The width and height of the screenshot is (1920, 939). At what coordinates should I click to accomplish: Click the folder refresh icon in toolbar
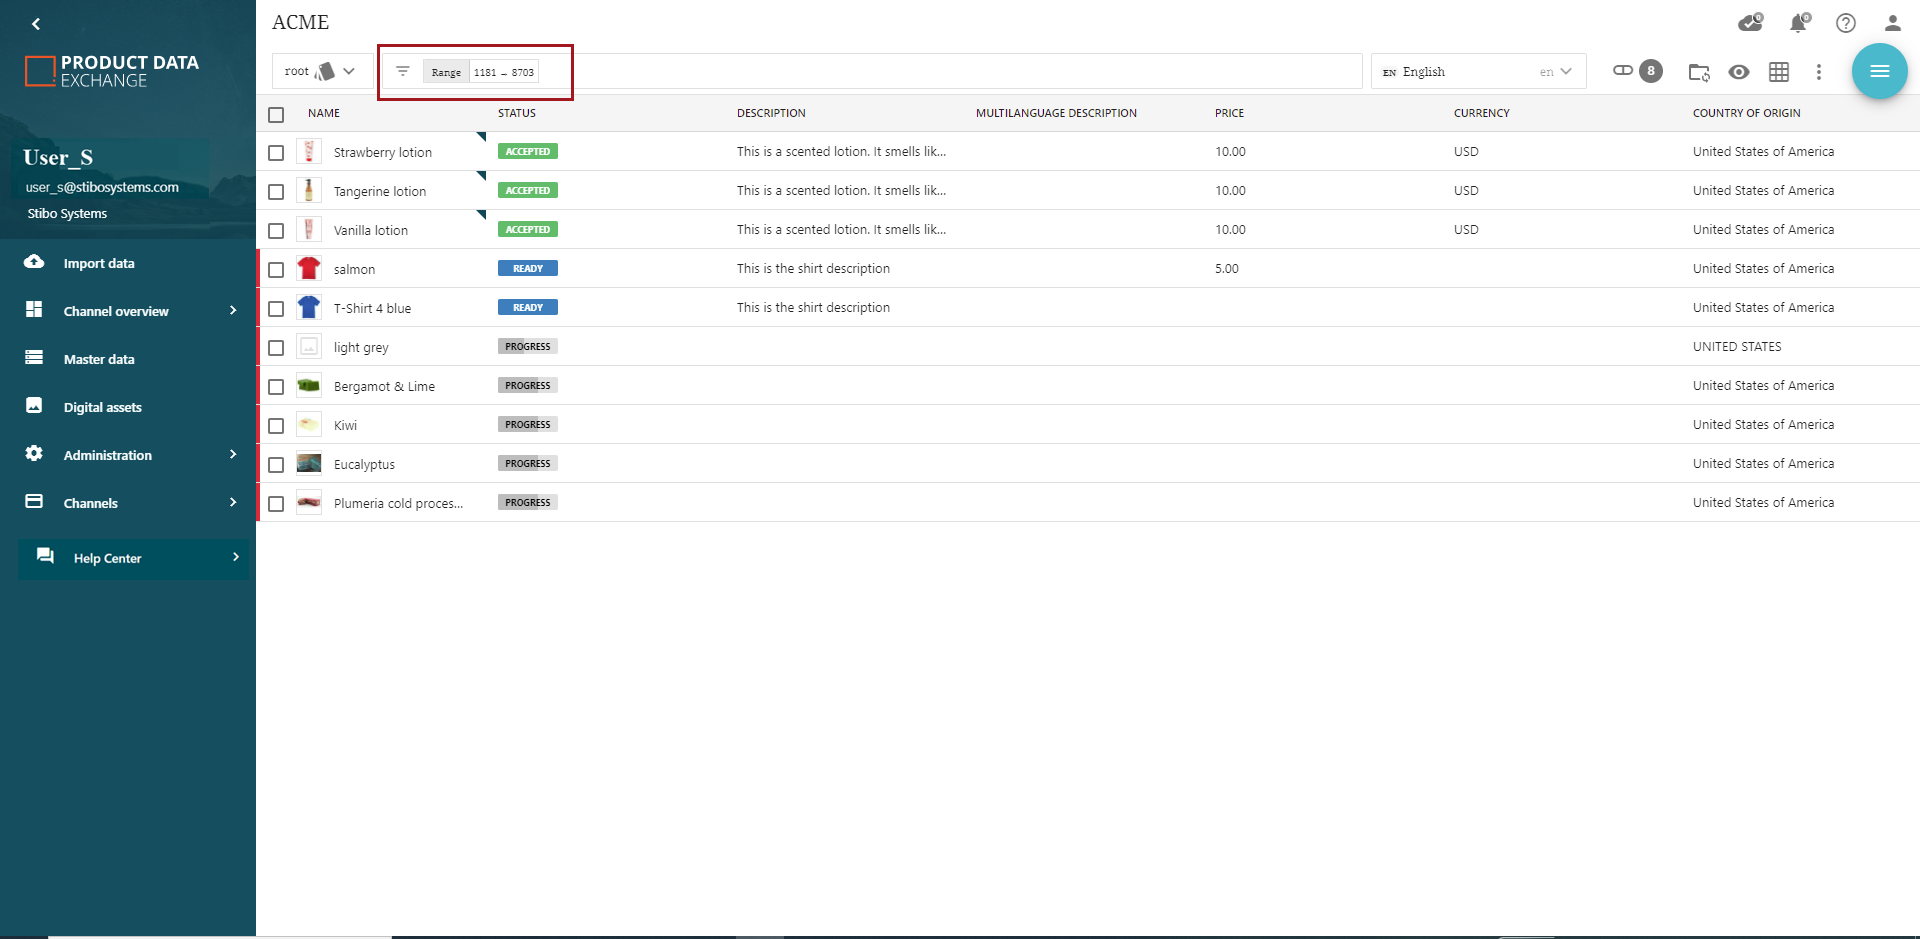[x=1699, y=72]
